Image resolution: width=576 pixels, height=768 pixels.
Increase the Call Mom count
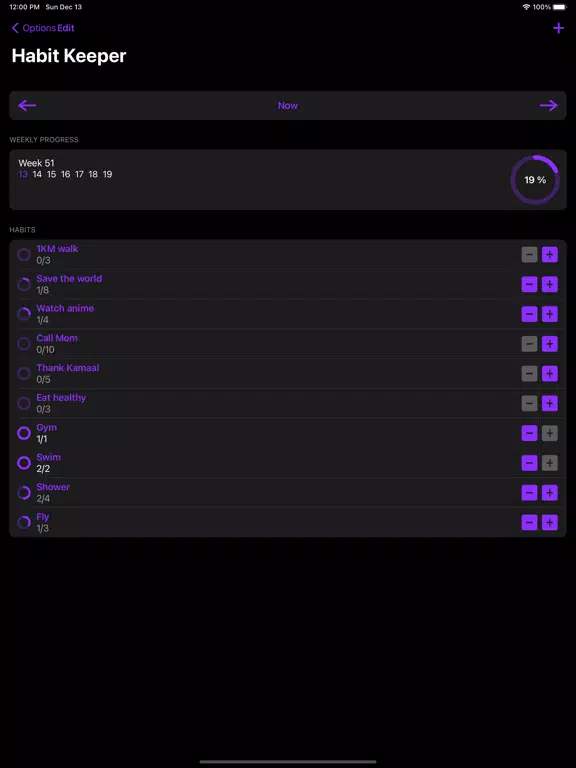(550, 344)
